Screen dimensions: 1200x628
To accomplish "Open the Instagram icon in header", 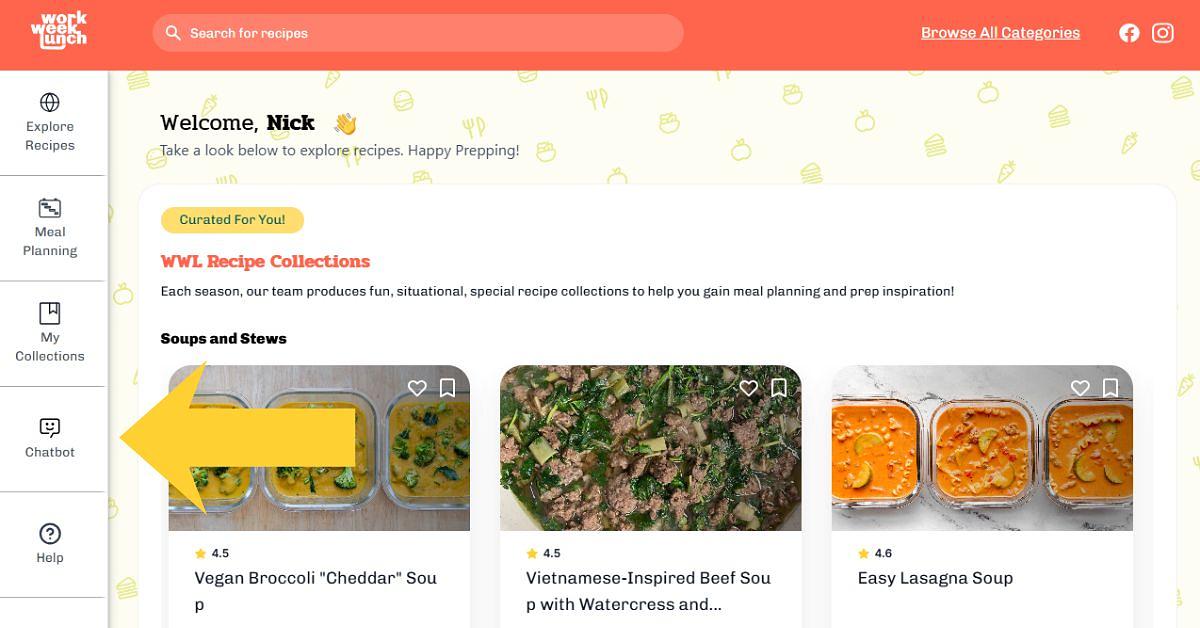I will [x=1163, y=33].
